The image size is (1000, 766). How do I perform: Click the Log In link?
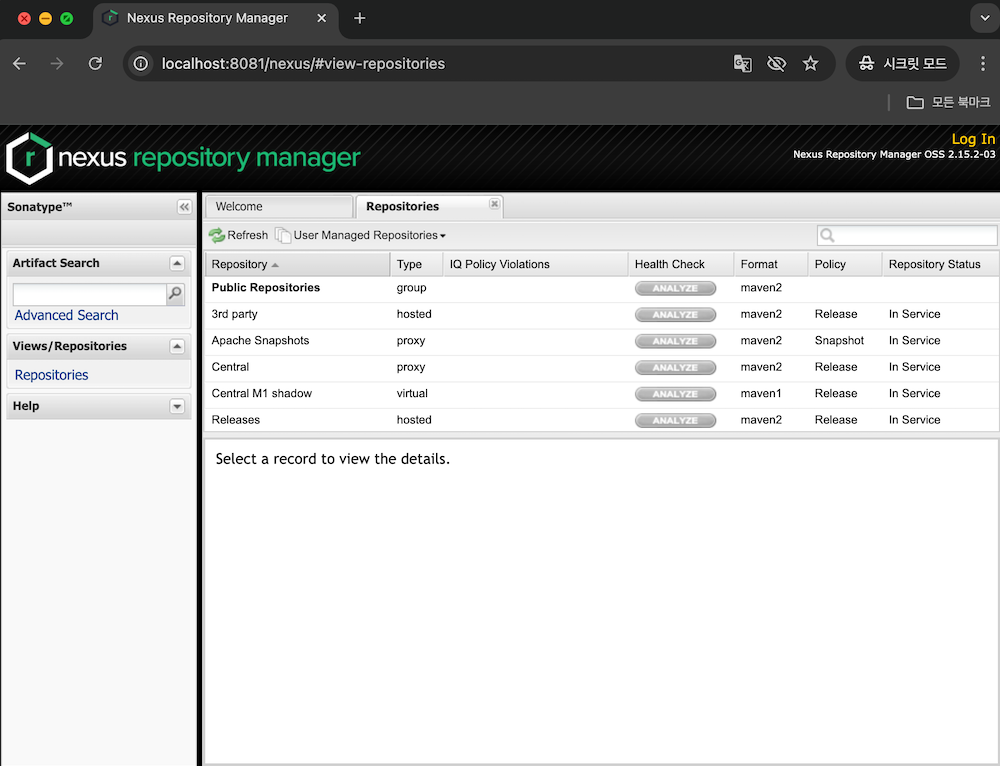coord(972,139)
